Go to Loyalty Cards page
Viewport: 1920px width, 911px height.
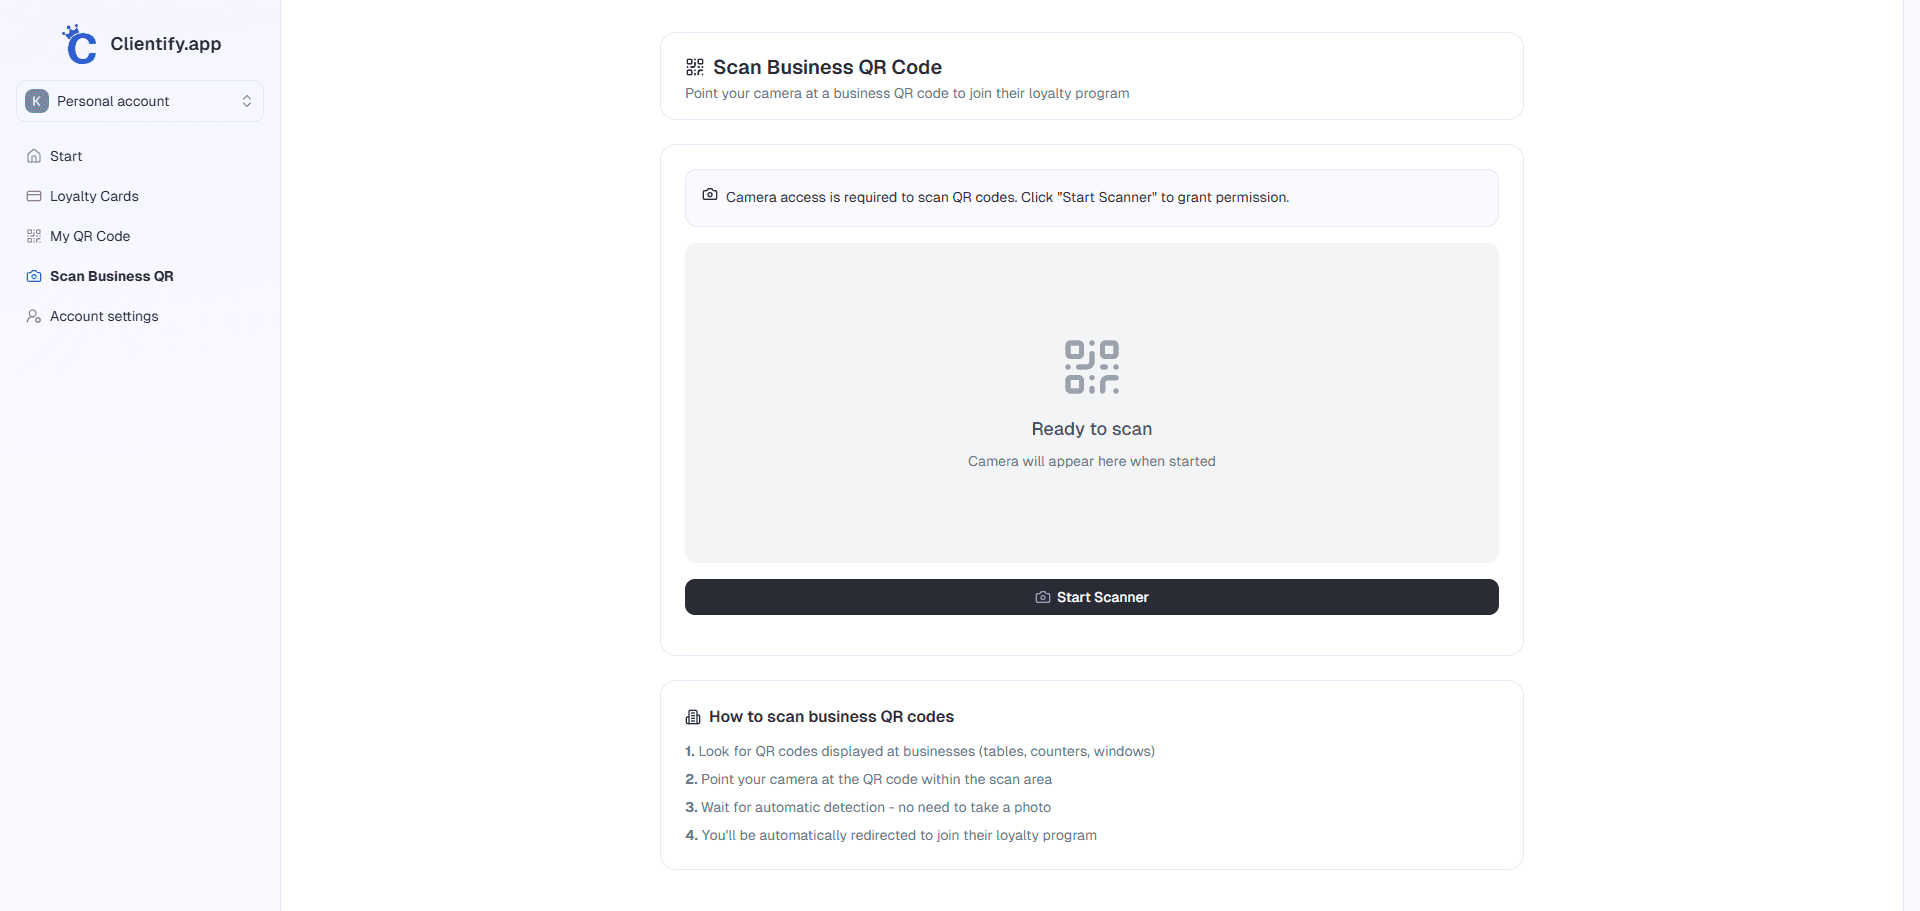(x=94, y=196)
